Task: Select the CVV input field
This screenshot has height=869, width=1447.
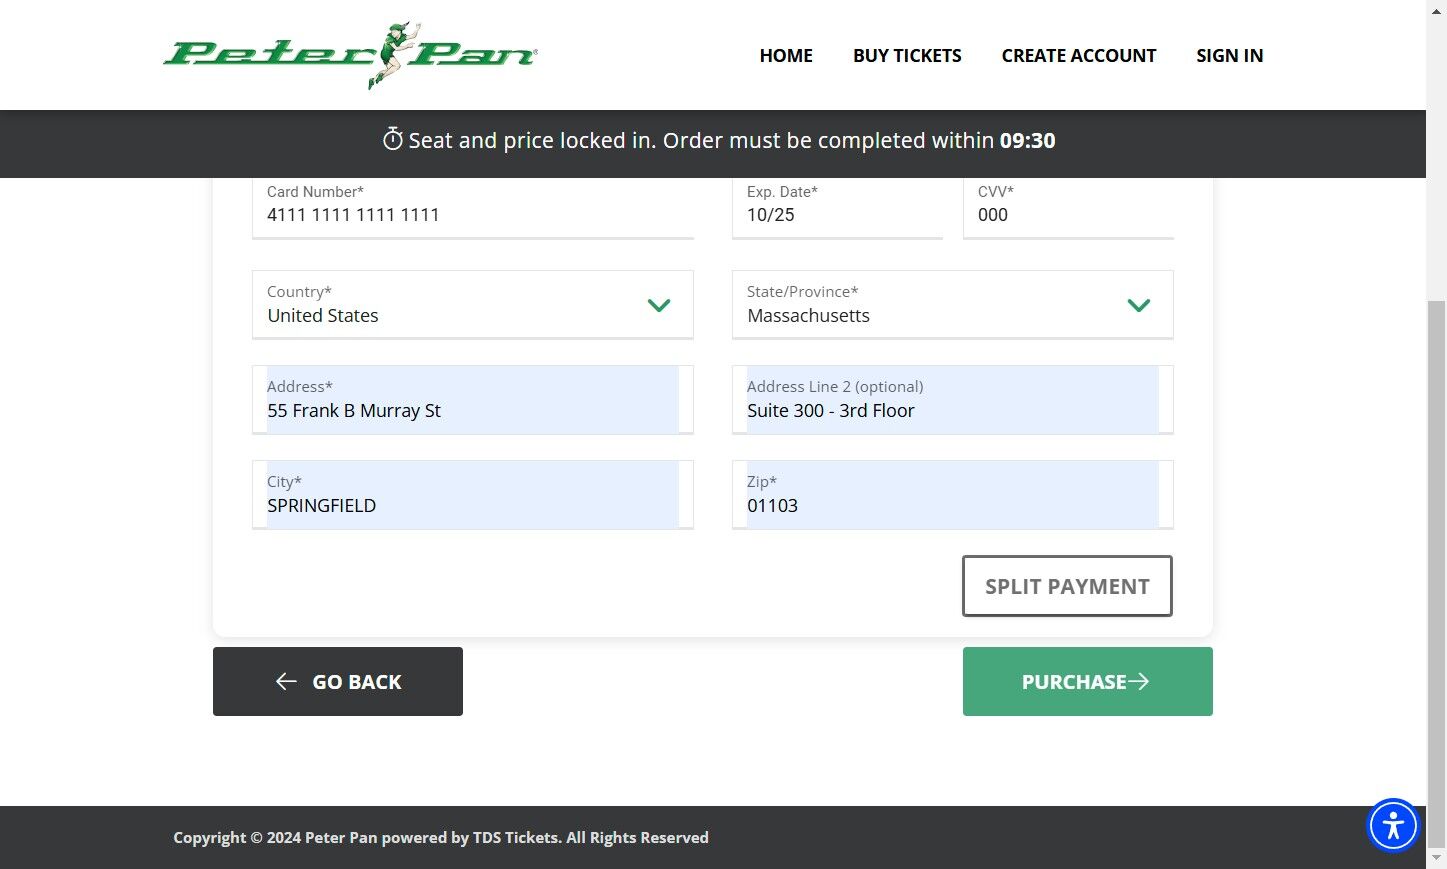Action: coord(1067,214)
